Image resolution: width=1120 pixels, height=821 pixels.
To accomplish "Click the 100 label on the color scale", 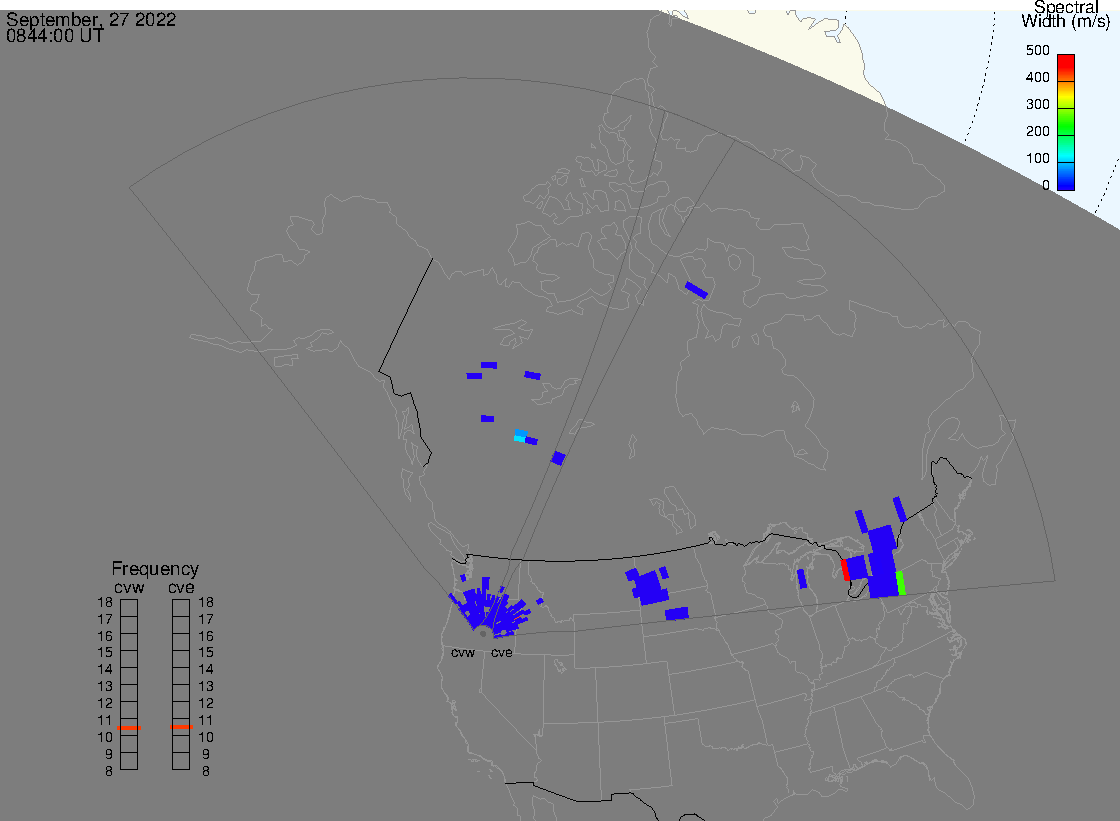I will (x=1037, y=159).
